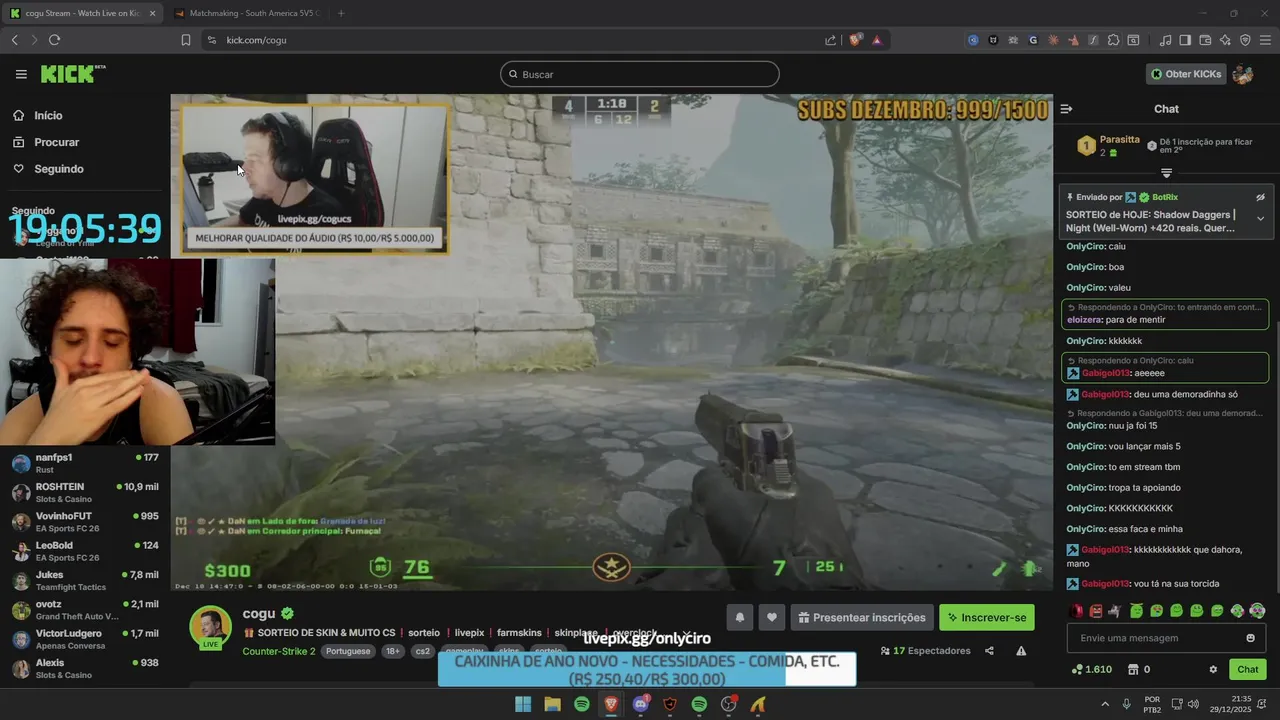Open ovotz channel in sidebar
The image size is (1280, 720).
pyautogui.click(x=85, y=610)
